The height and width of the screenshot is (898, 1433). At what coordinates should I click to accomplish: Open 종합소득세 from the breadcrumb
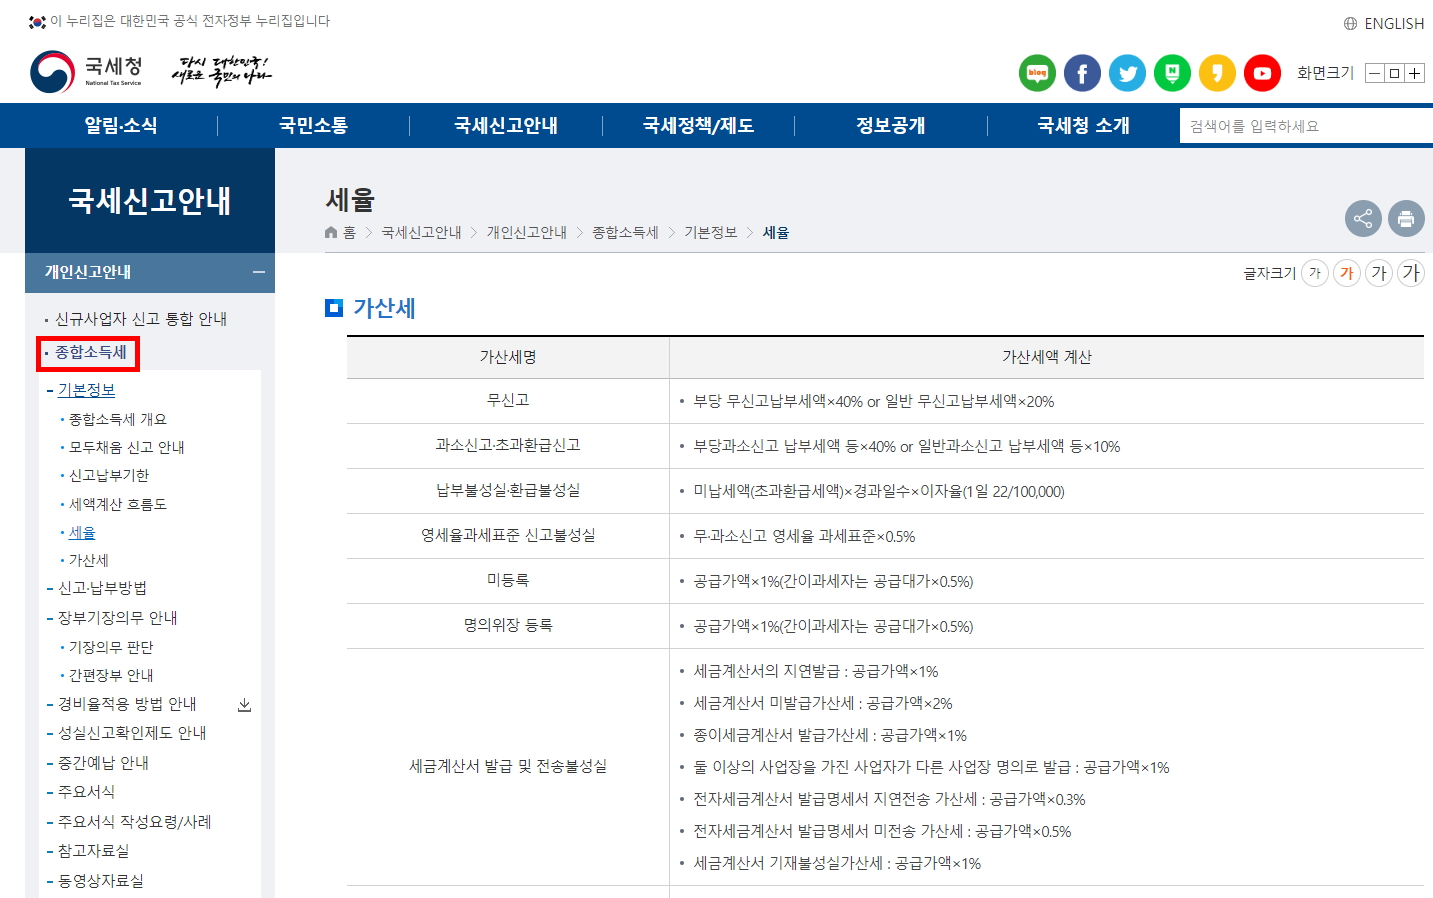[623, 231]
